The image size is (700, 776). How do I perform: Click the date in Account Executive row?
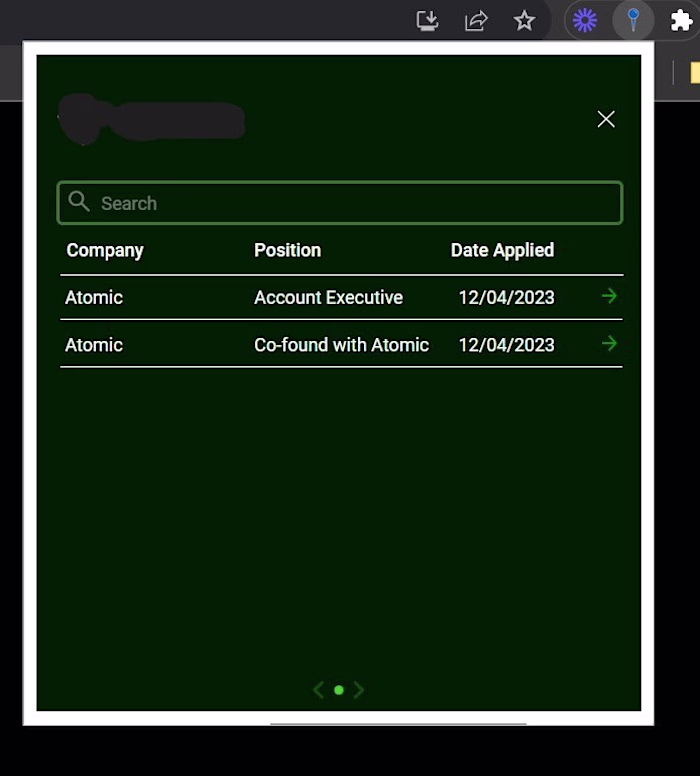[x=506, y=297]
